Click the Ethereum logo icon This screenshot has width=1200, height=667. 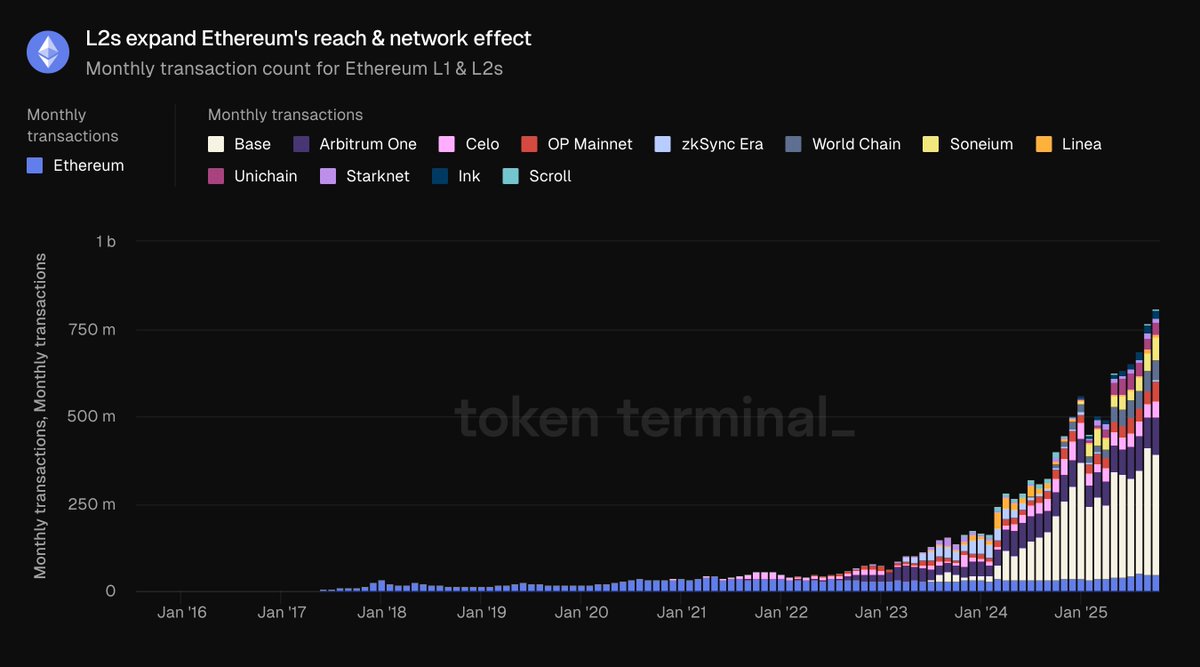tap(48, 52)
